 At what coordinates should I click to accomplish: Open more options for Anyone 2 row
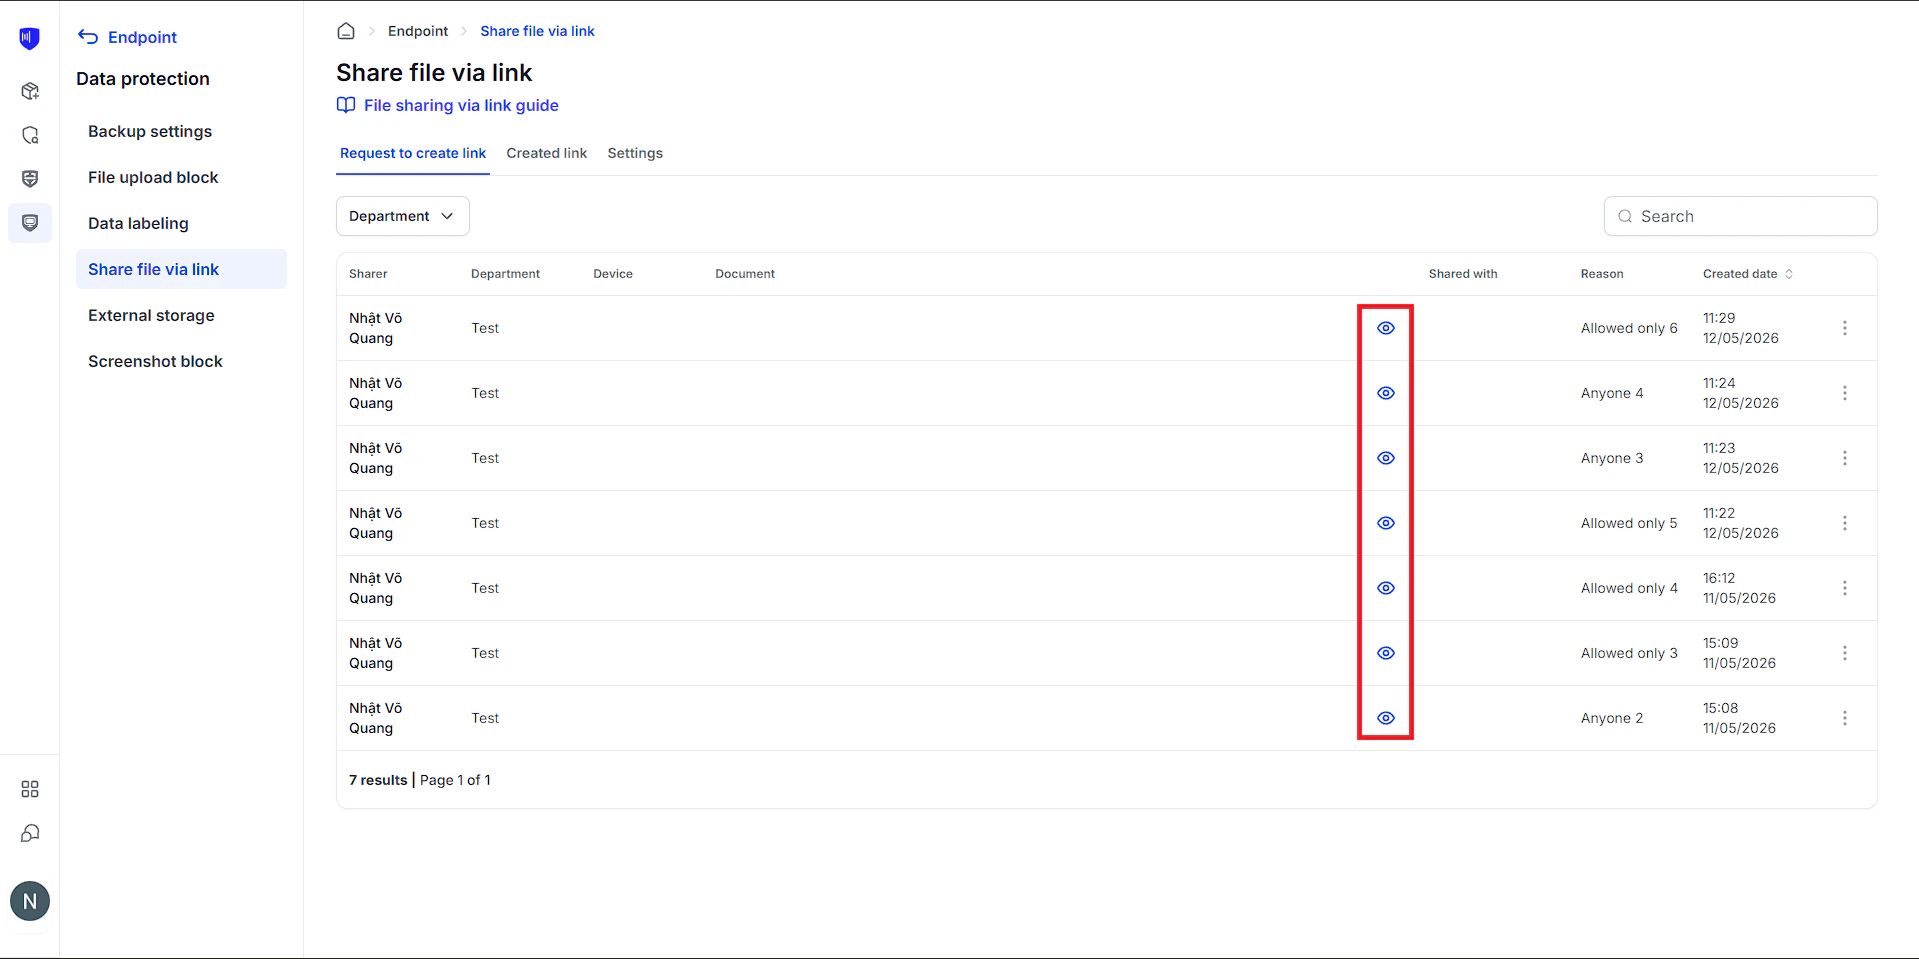(1845, 718)
